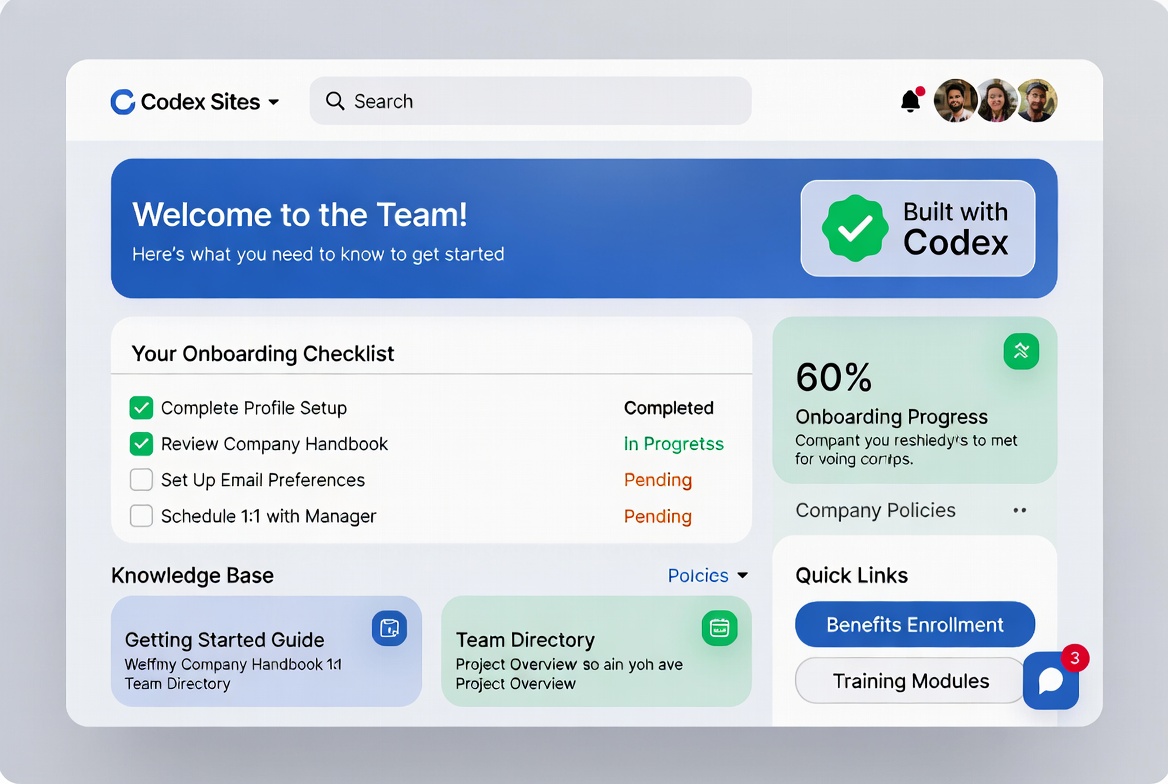Viewport: 1168px width, 784px height.
Task: Open the chat bubble widget
Action: click(x=1050, y=680)
